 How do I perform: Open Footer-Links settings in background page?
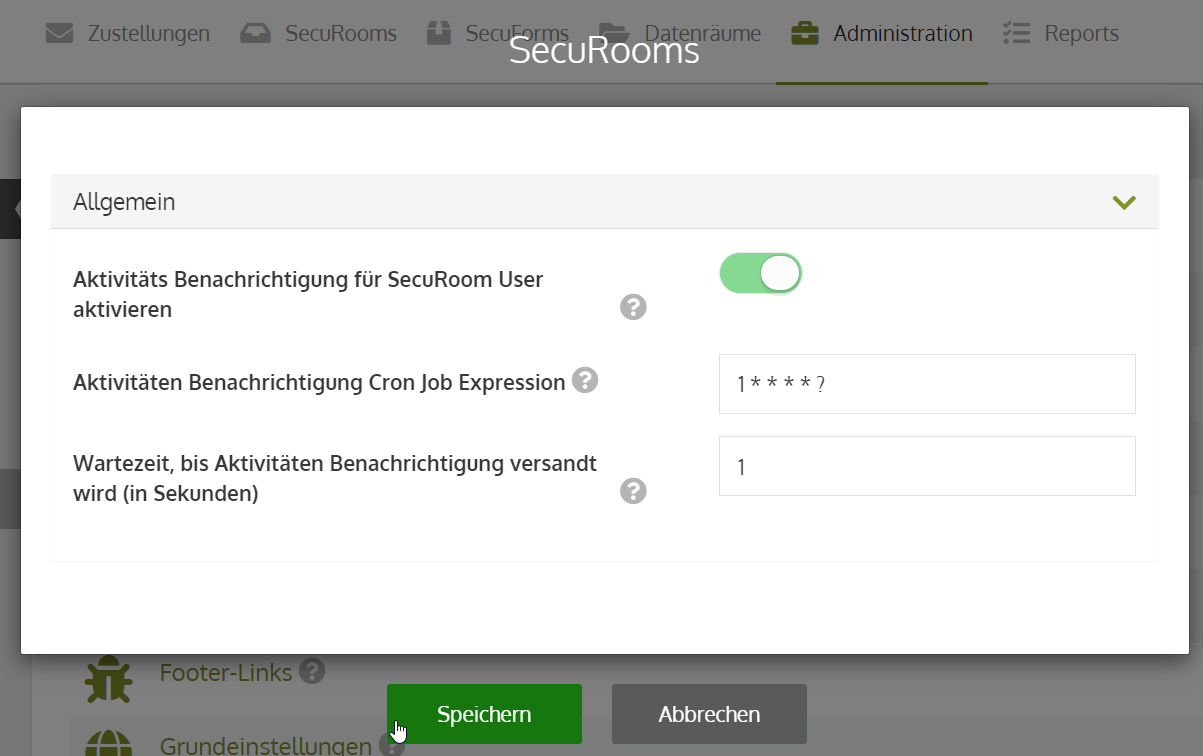pos(226,673)
